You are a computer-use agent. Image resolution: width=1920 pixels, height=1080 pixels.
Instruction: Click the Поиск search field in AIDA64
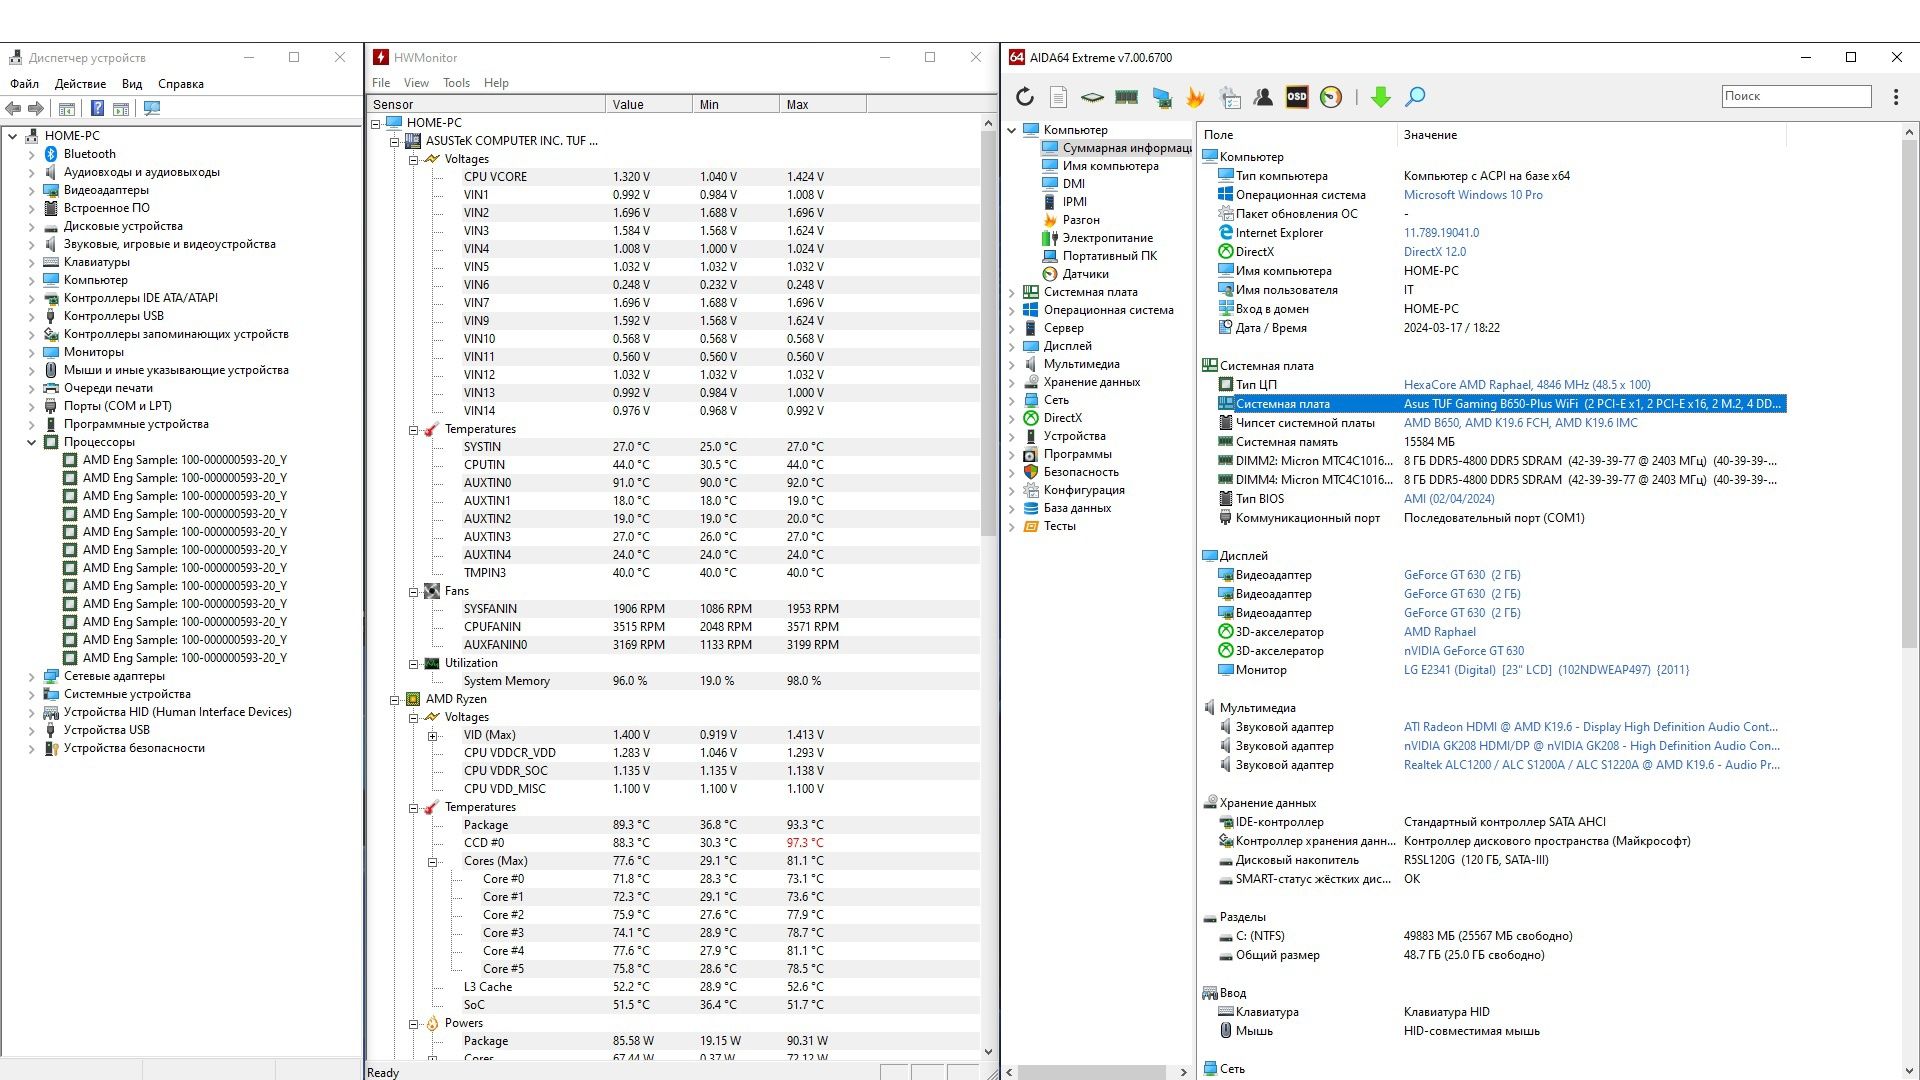click(x=1796, y=96)
